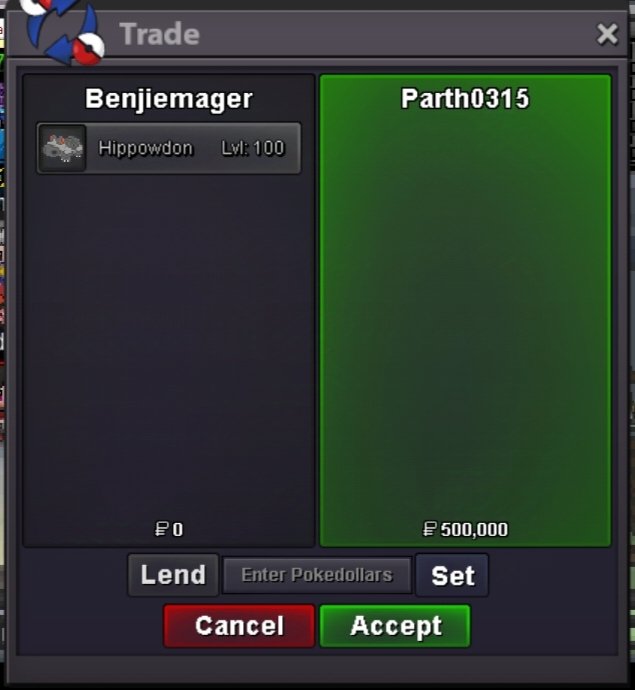This screenshot has height=690, width=635.
Task: Click the Hippowdon sprite thumbnail
Action: (x=62, y=148)
